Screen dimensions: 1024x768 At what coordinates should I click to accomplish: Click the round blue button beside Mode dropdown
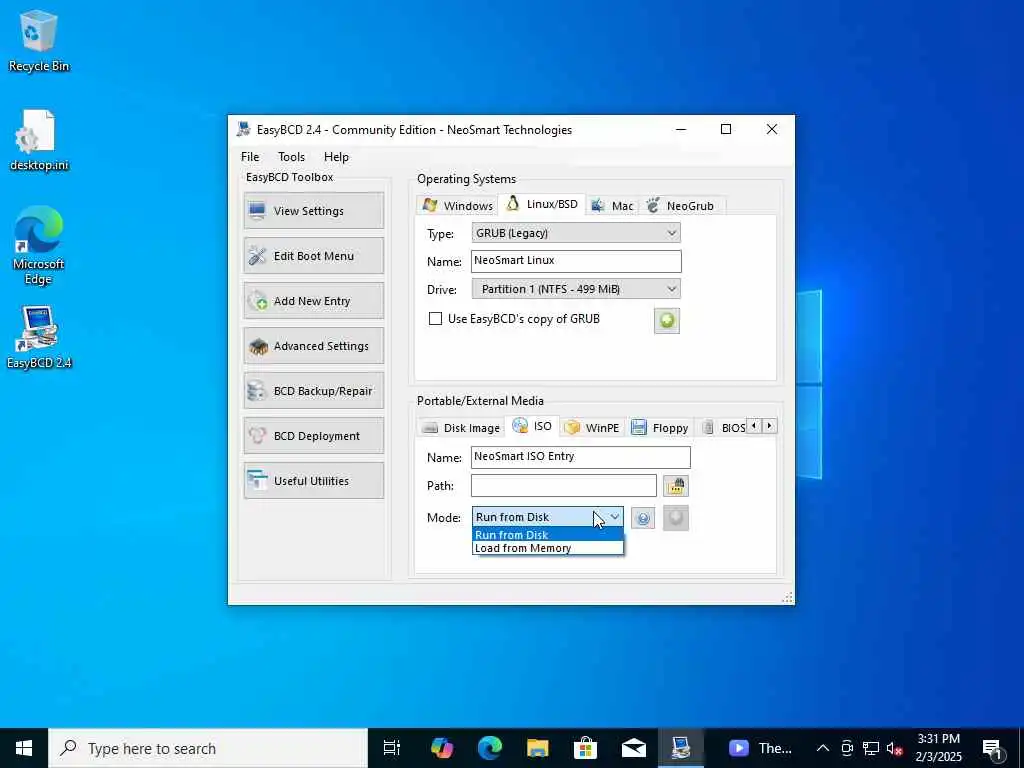[x=643, y=519]
